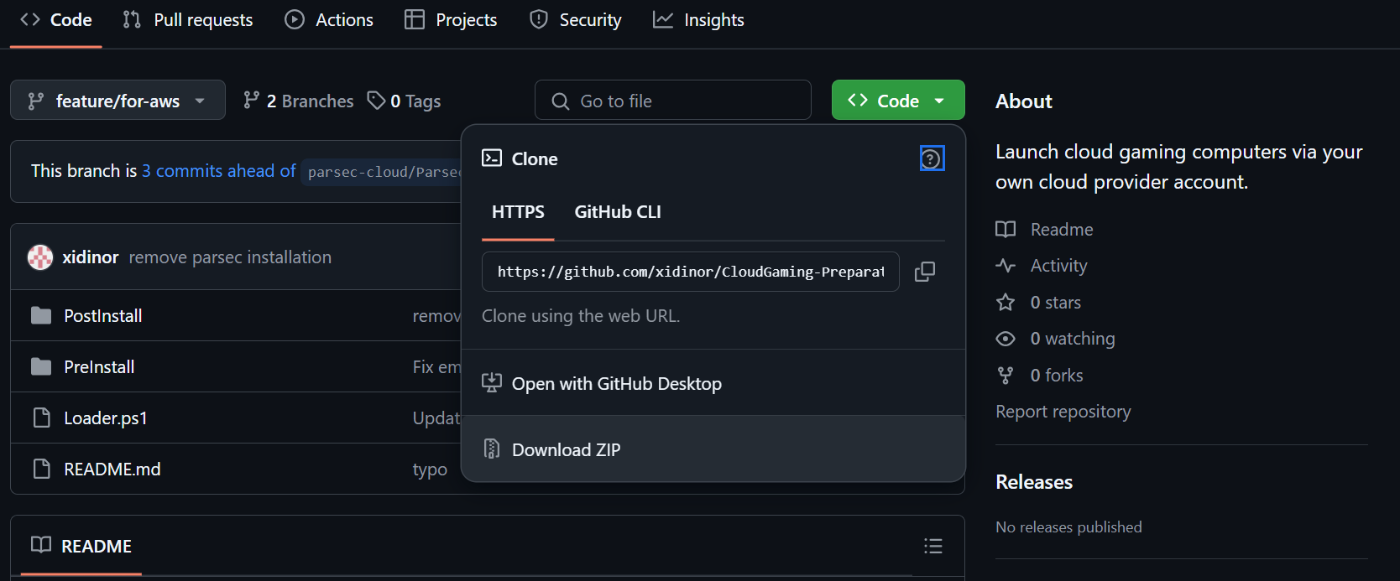This screenshot has width=1400, height=581.
Task: Copy the clone URL to clipboard
Action: click(925, 271)
